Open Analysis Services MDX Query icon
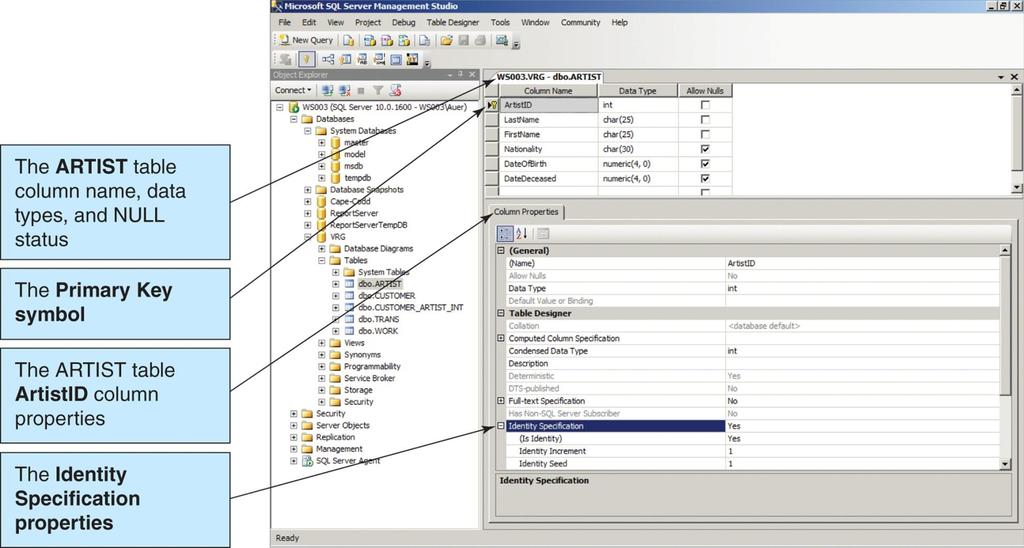Viewport: 1024px width, 548px height. click(370, 40)
